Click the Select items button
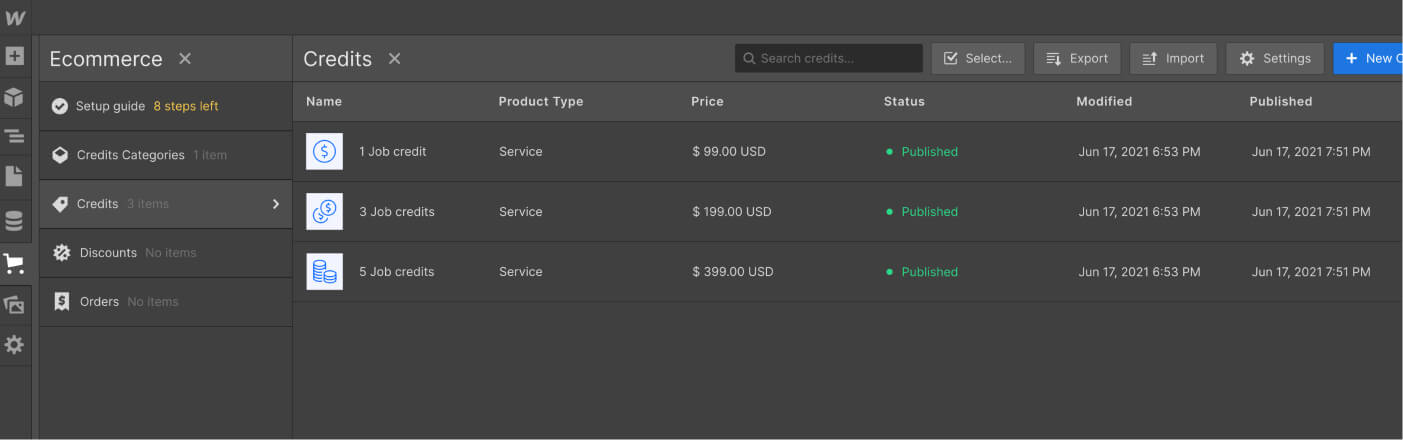 click(x=978, y=58)
